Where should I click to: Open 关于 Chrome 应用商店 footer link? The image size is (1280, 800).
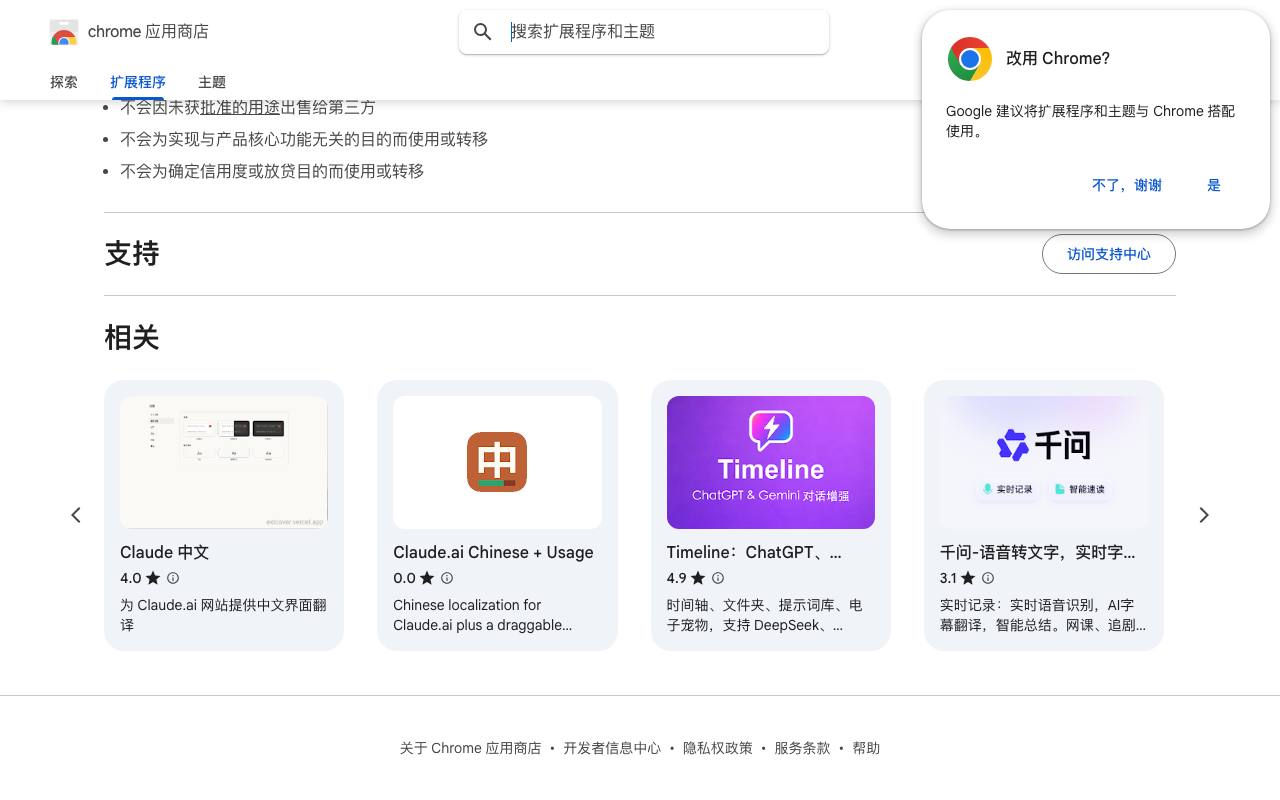point(470,748)
